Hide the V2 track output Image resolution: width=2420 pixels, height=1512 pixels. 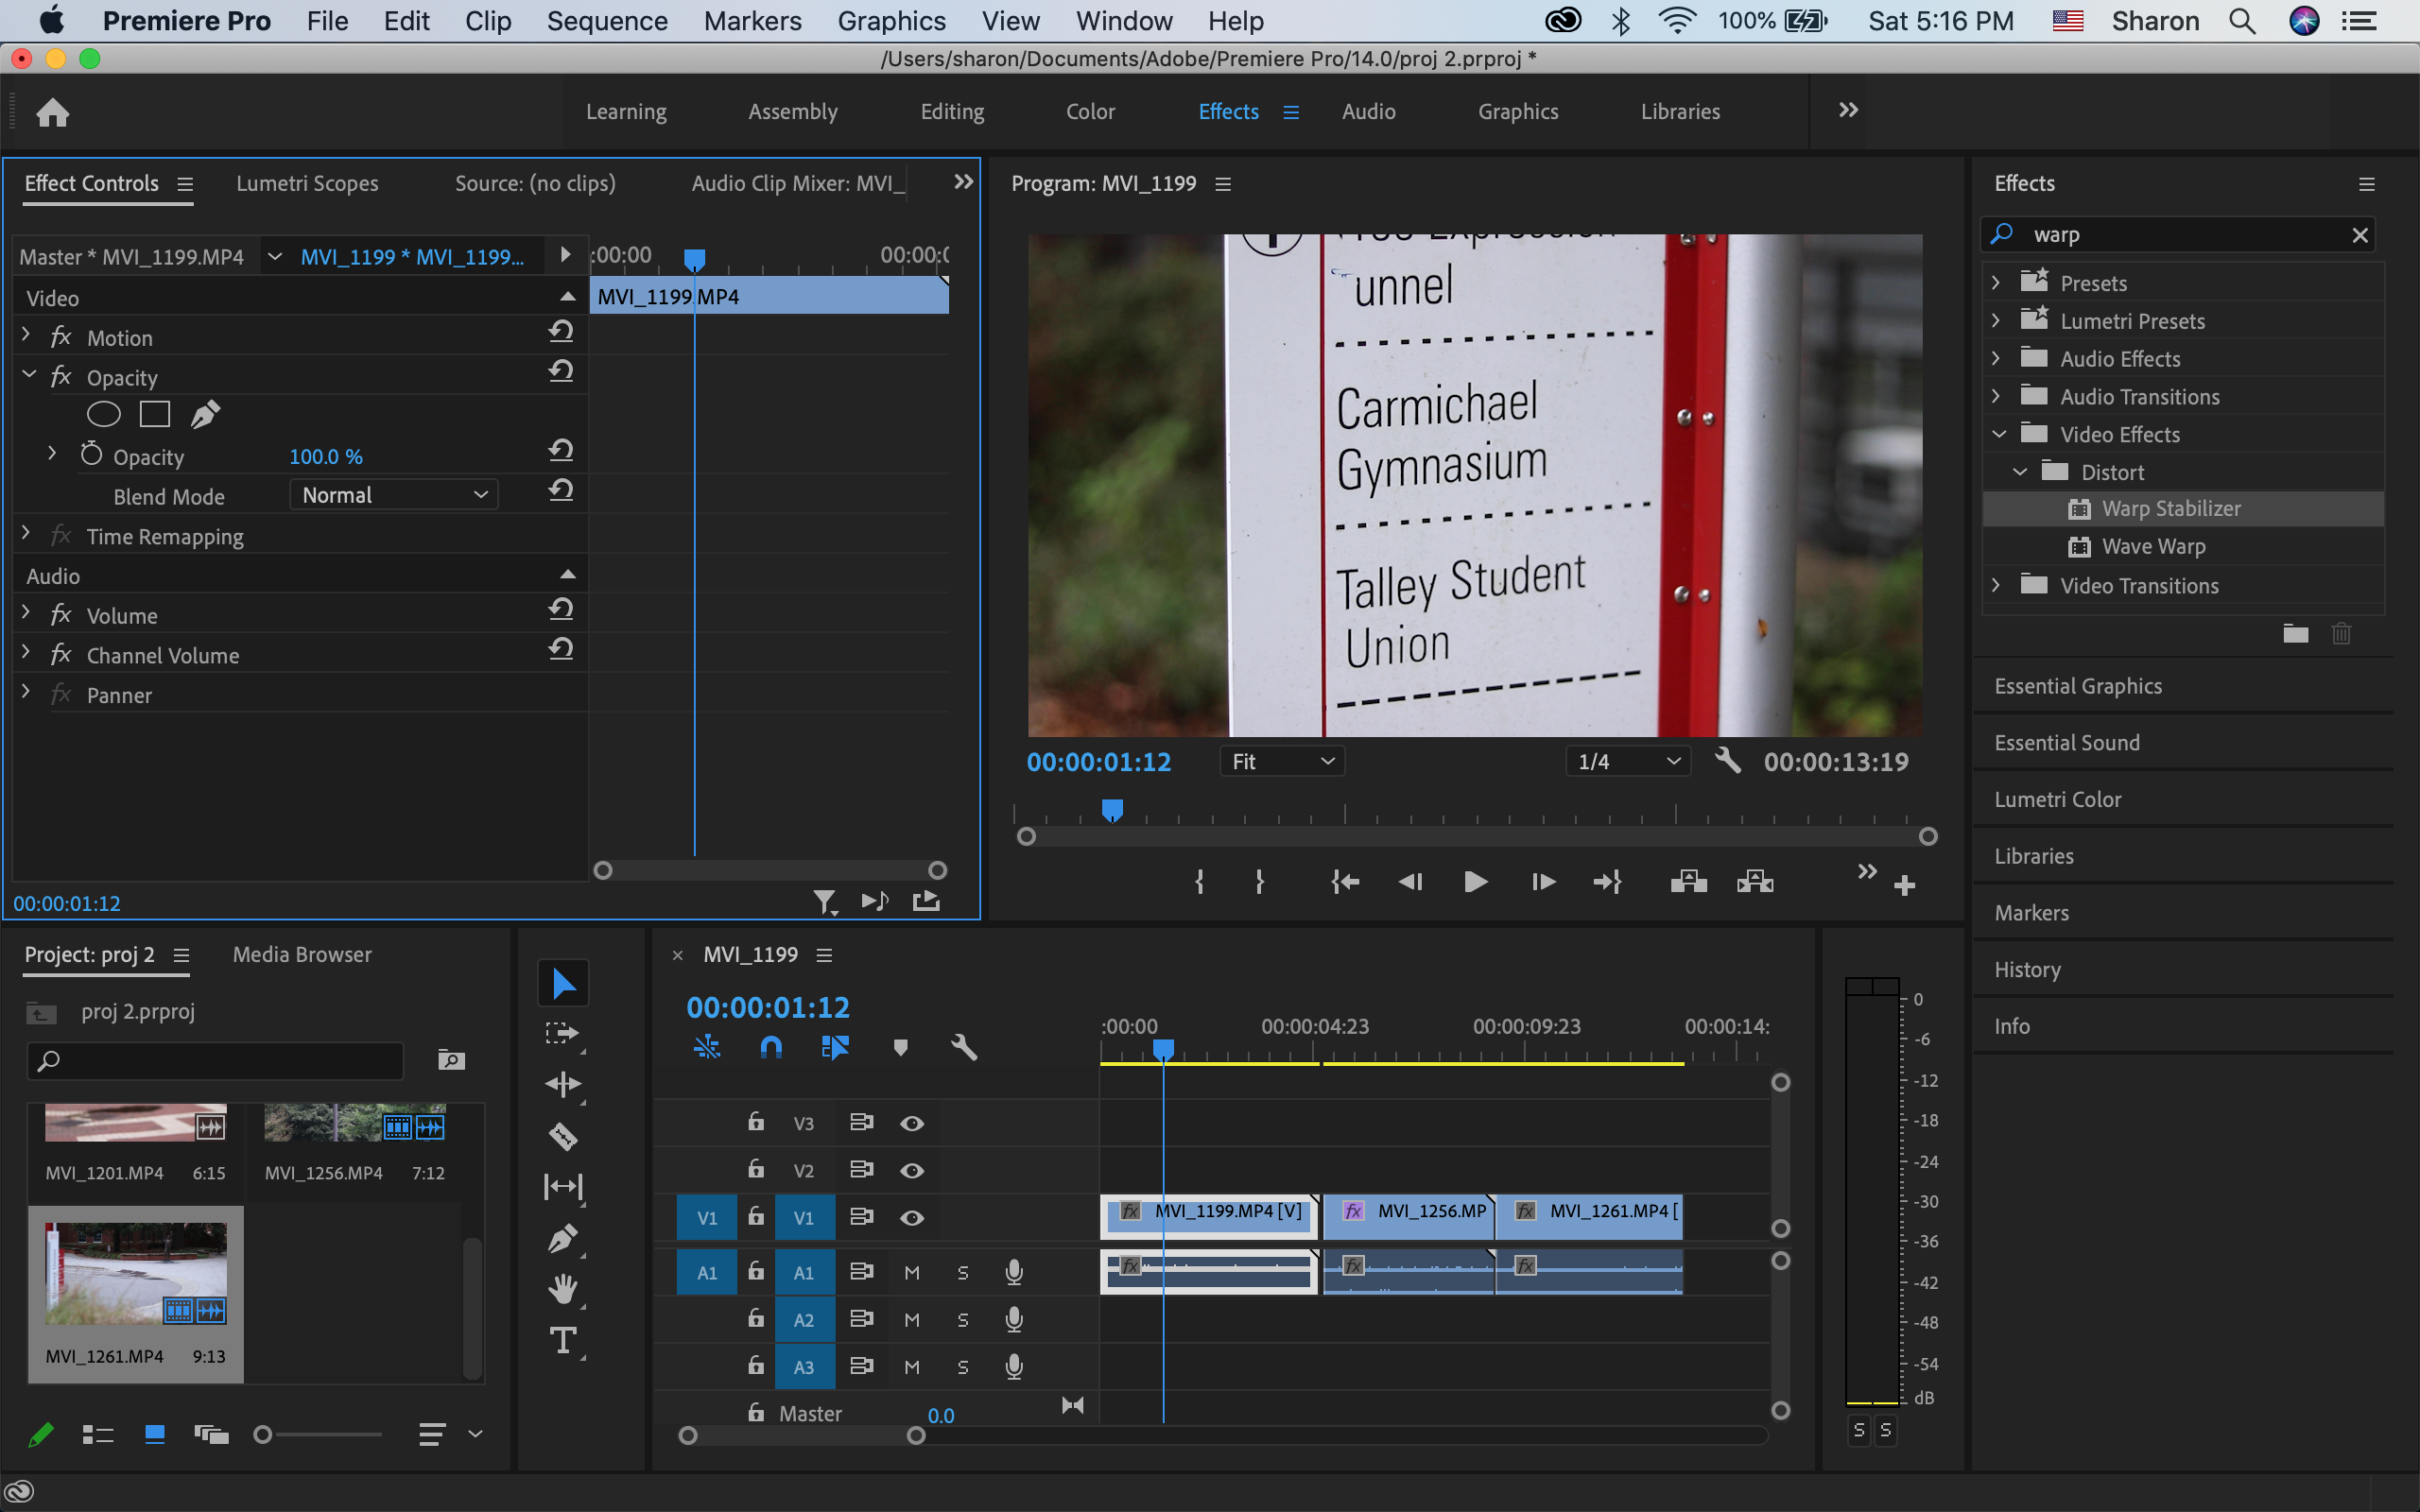(x=911, y=1170)
